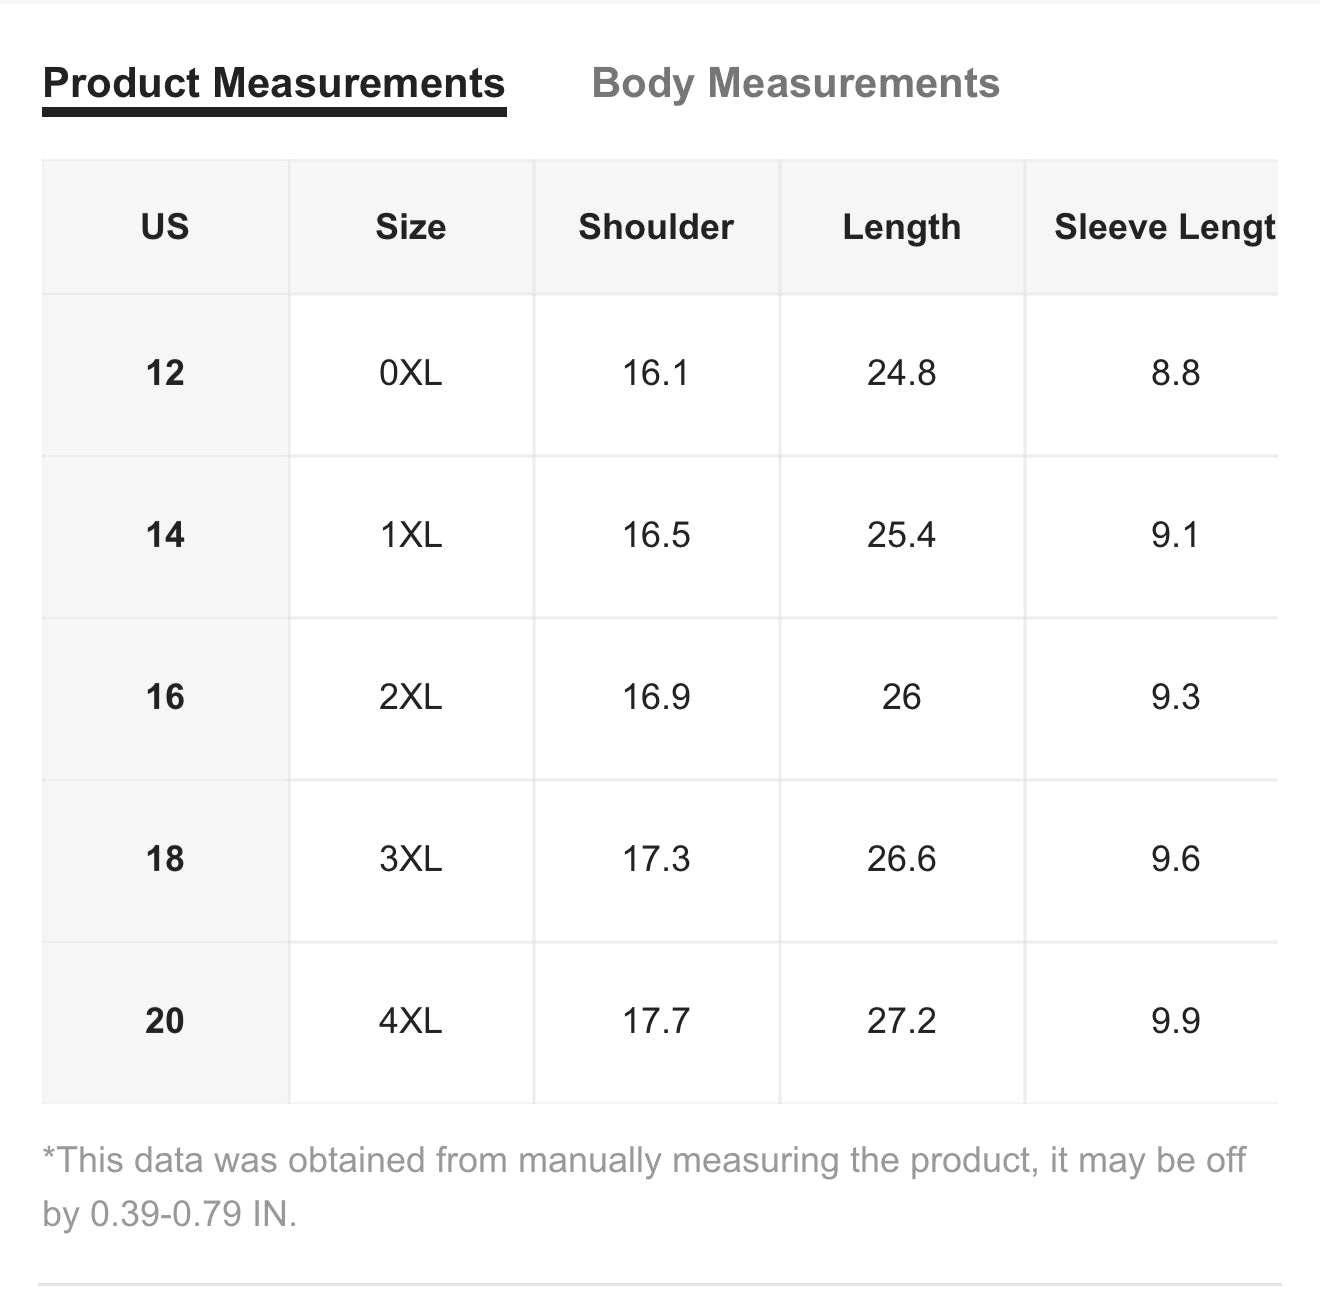This screenshot has width=1320, height=1290.
Task: Click the manual measuring disclaimer text
Action: (644, 1187)
